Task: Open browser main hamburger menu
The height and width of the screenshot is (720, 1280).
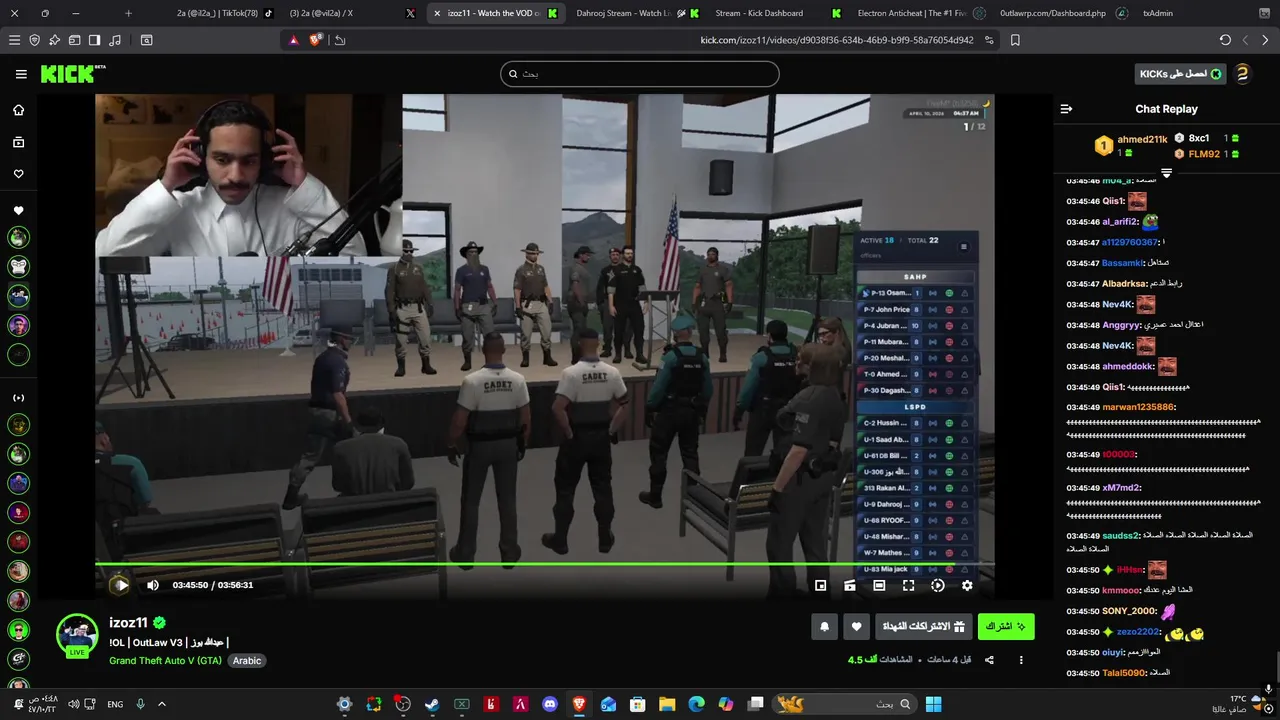Action: (x=14, y=40)
